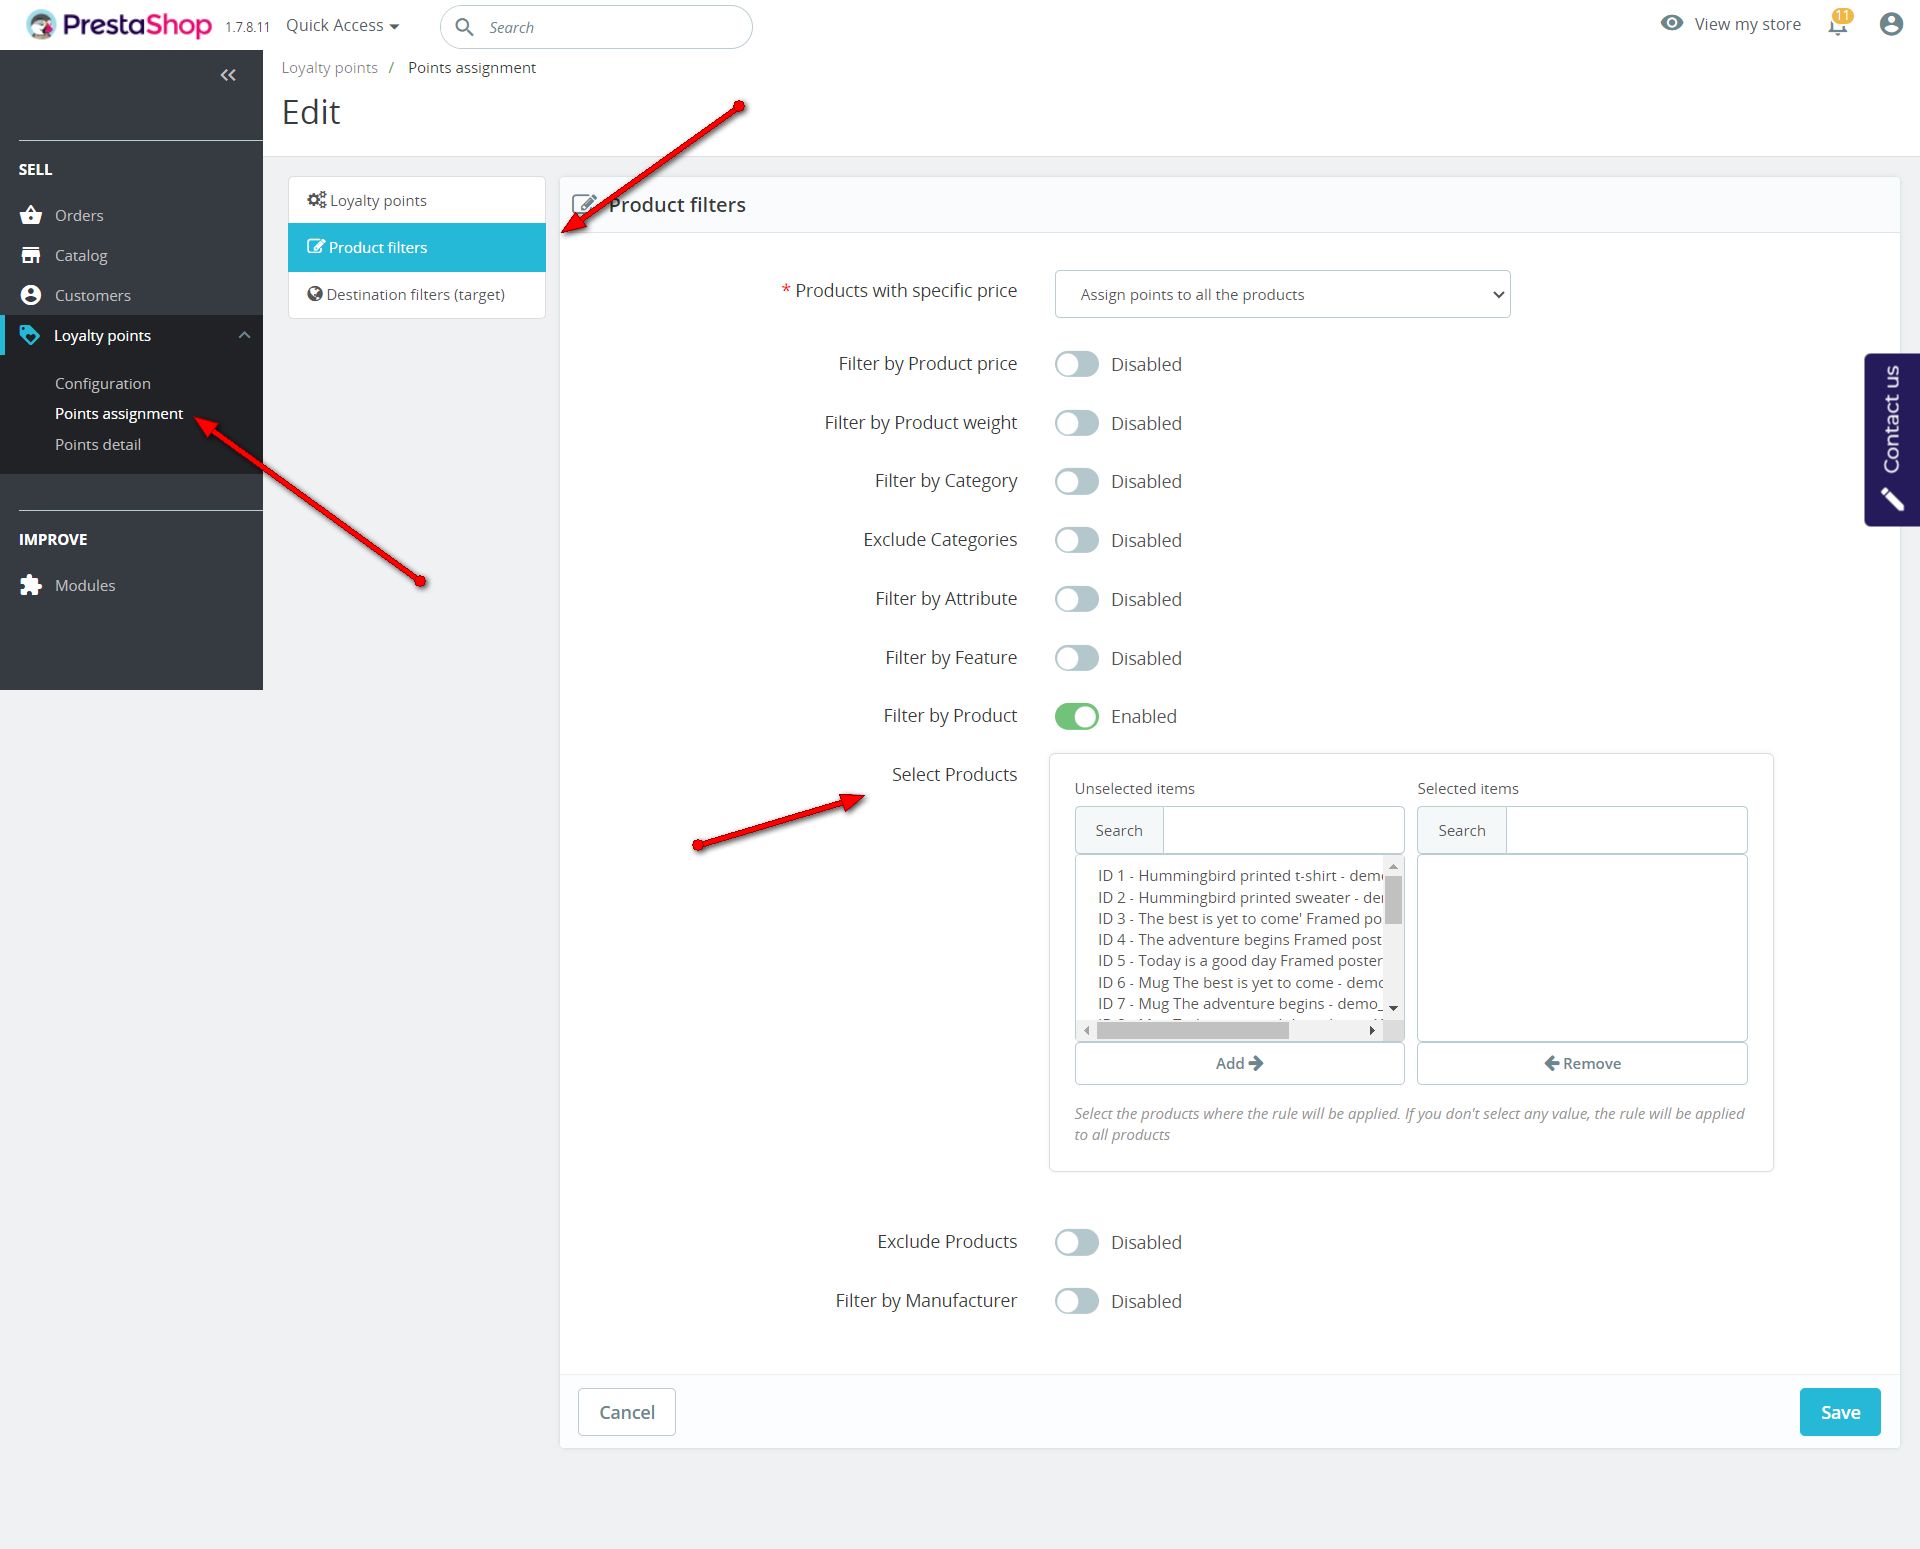Open the Products with specific price dropdown
Image resolution: width=1920 pixels, height=1549 pixels.
(1282, 294)
